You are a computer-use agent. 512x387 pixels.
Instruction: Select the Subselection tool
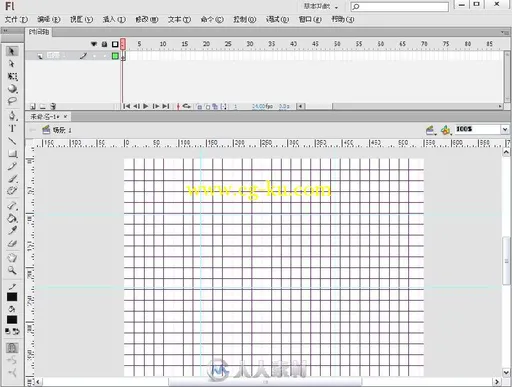click(12, 64)
